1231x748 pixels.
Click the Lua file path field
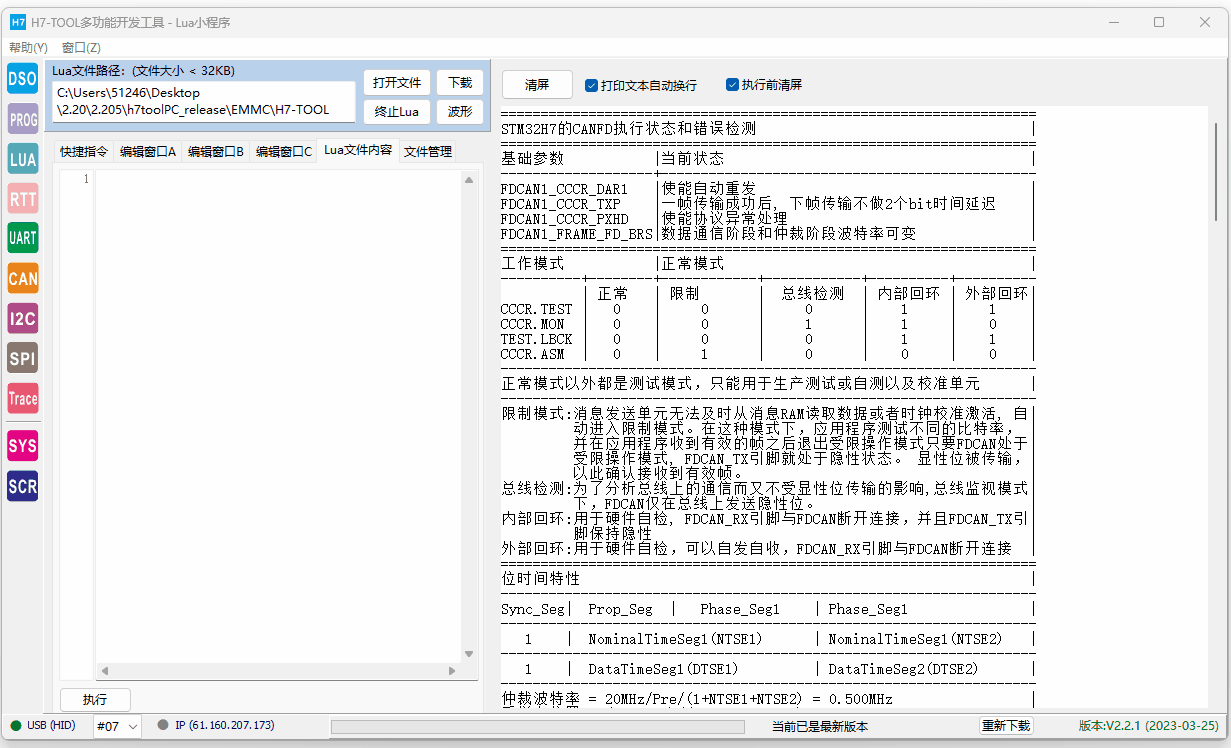click(204, 101)
